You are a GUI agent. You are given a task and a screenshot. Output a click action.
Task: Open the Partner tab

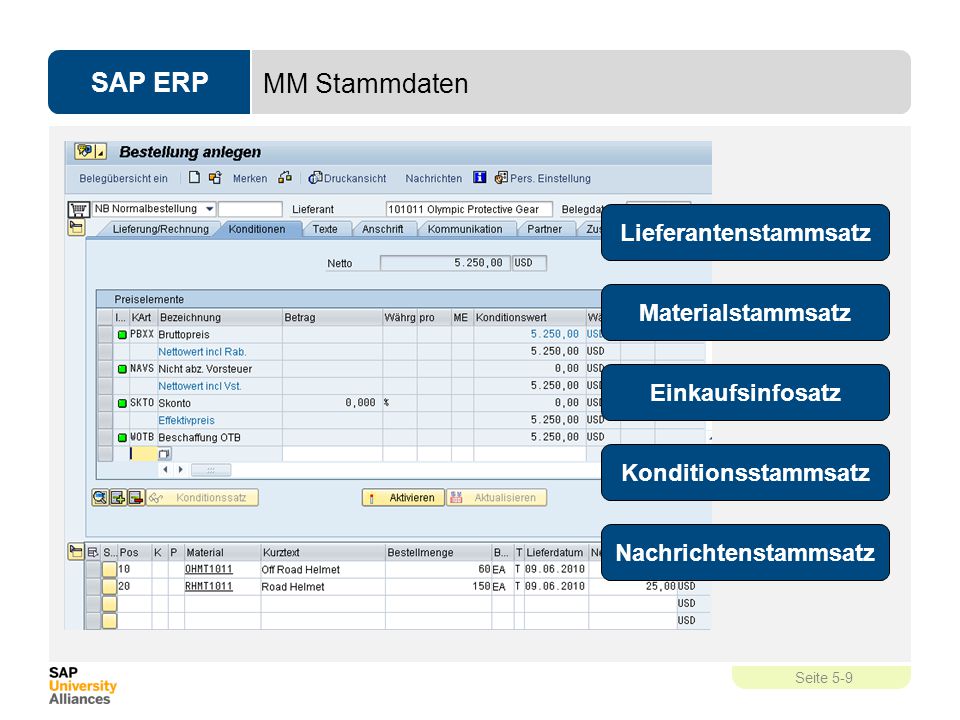(x=544, y=229)
